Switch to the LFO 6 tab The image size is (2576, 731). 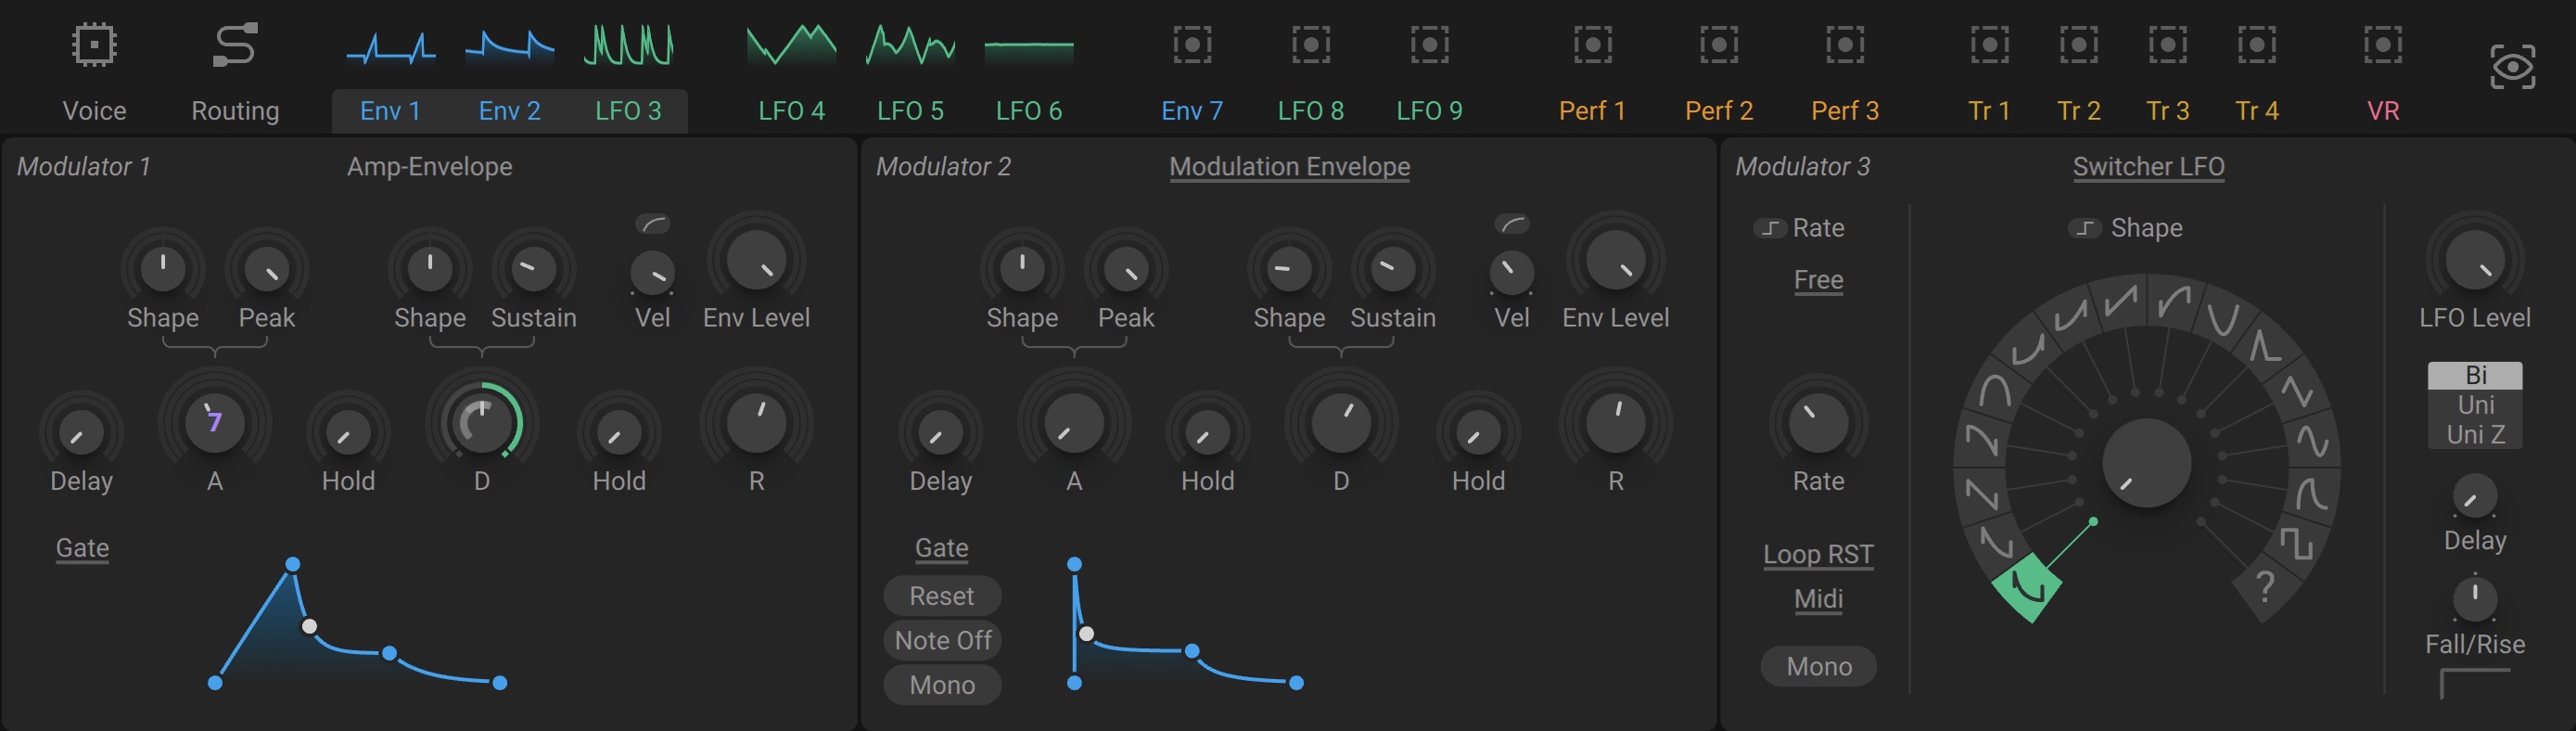tap(1028, 110)
